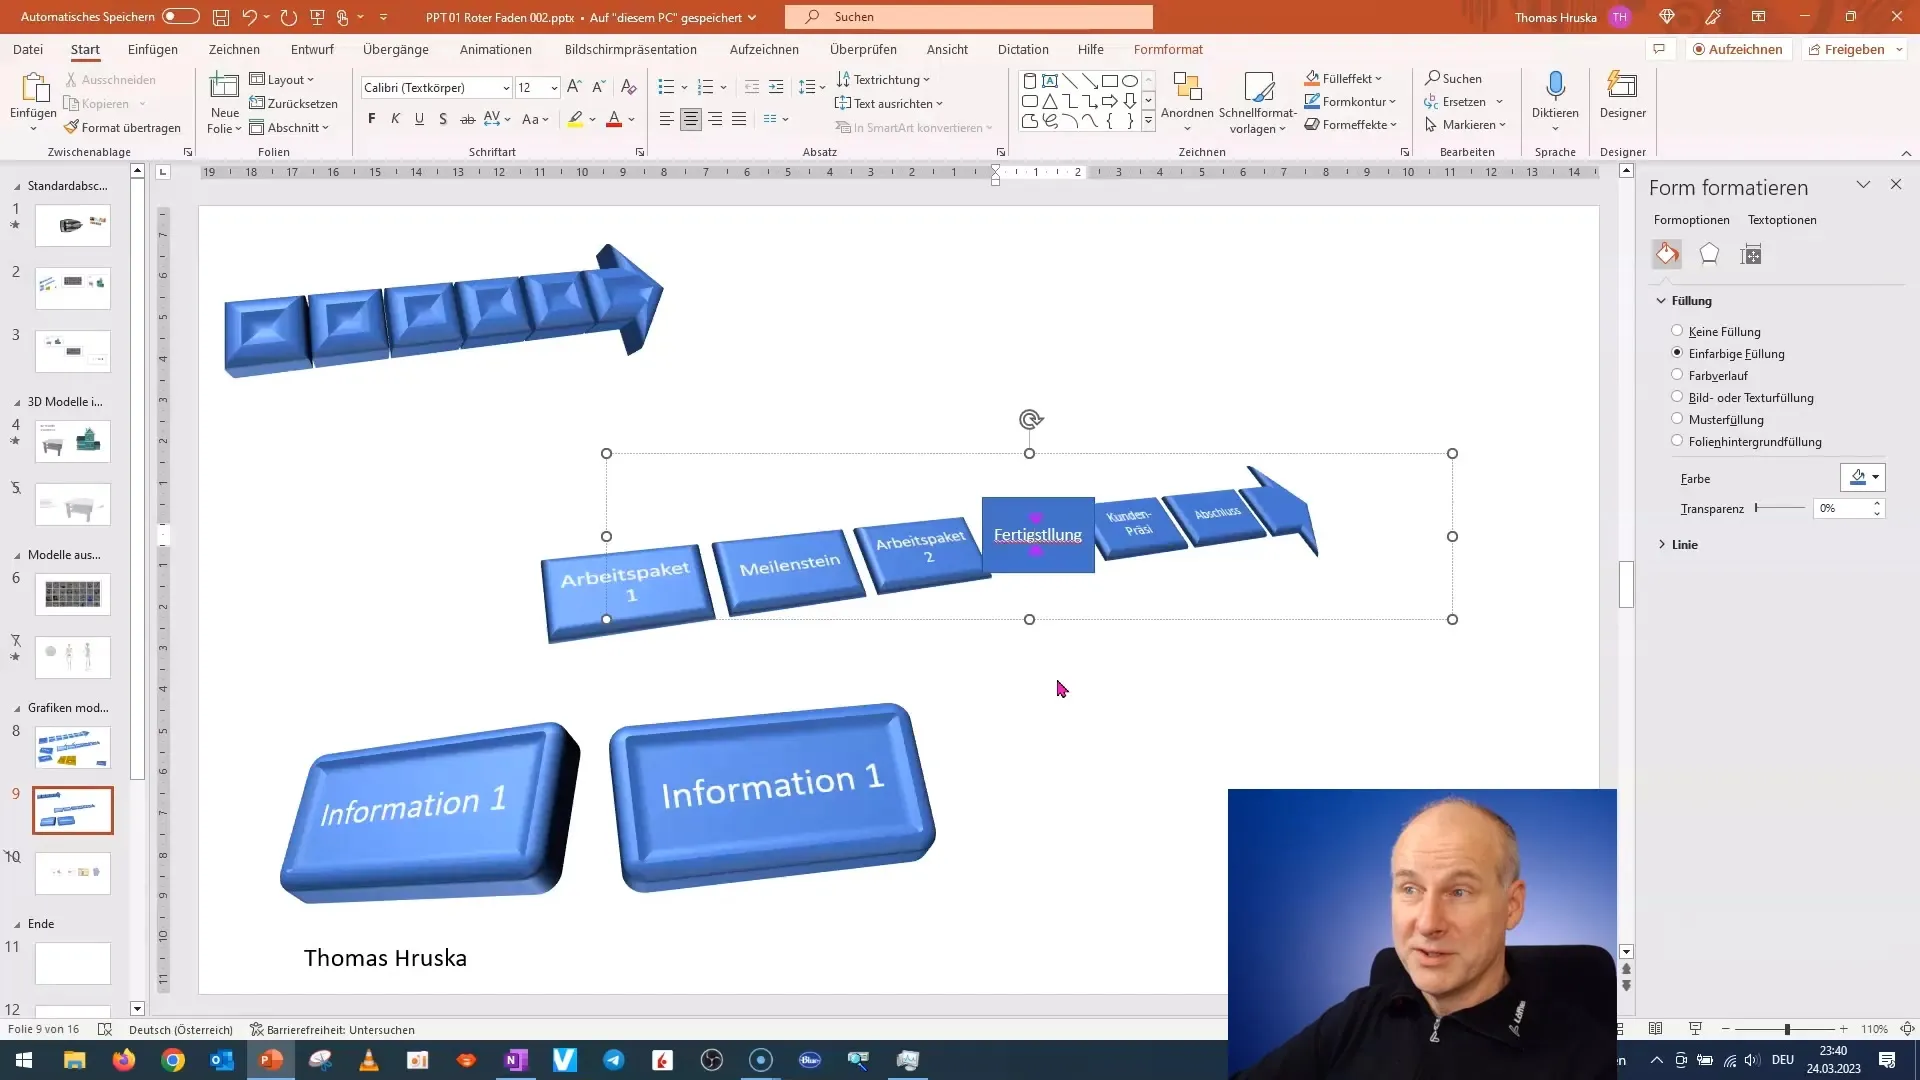
Task: Drag the Transparenz slider control
Action: (1756, 508)
